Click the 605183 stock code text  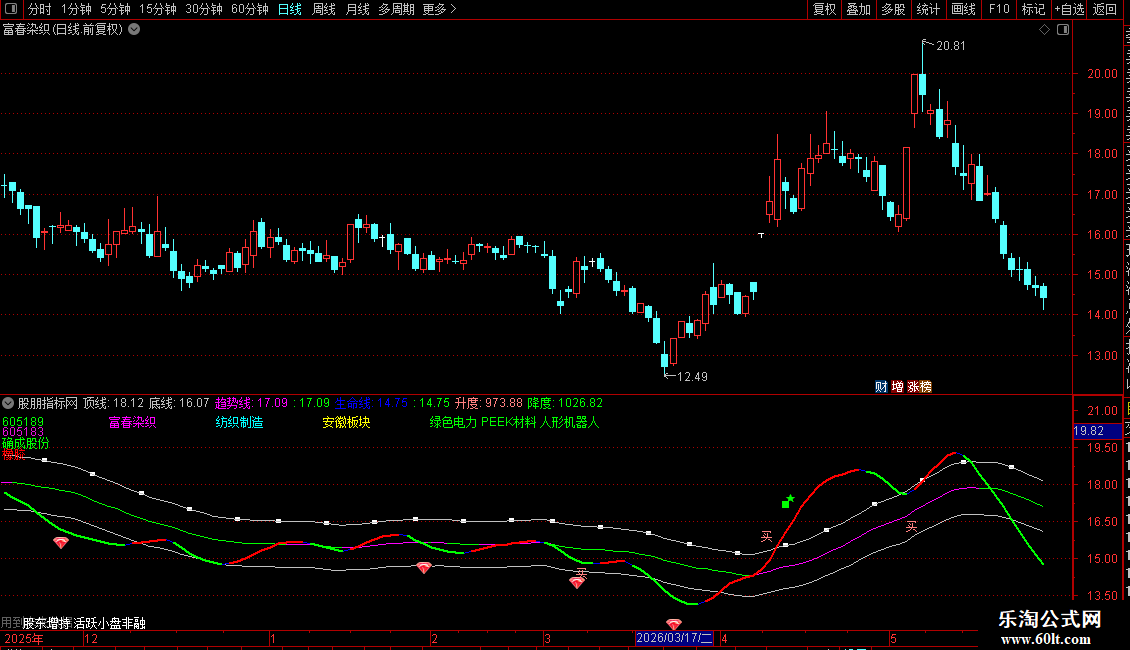[x=23, y=432]
